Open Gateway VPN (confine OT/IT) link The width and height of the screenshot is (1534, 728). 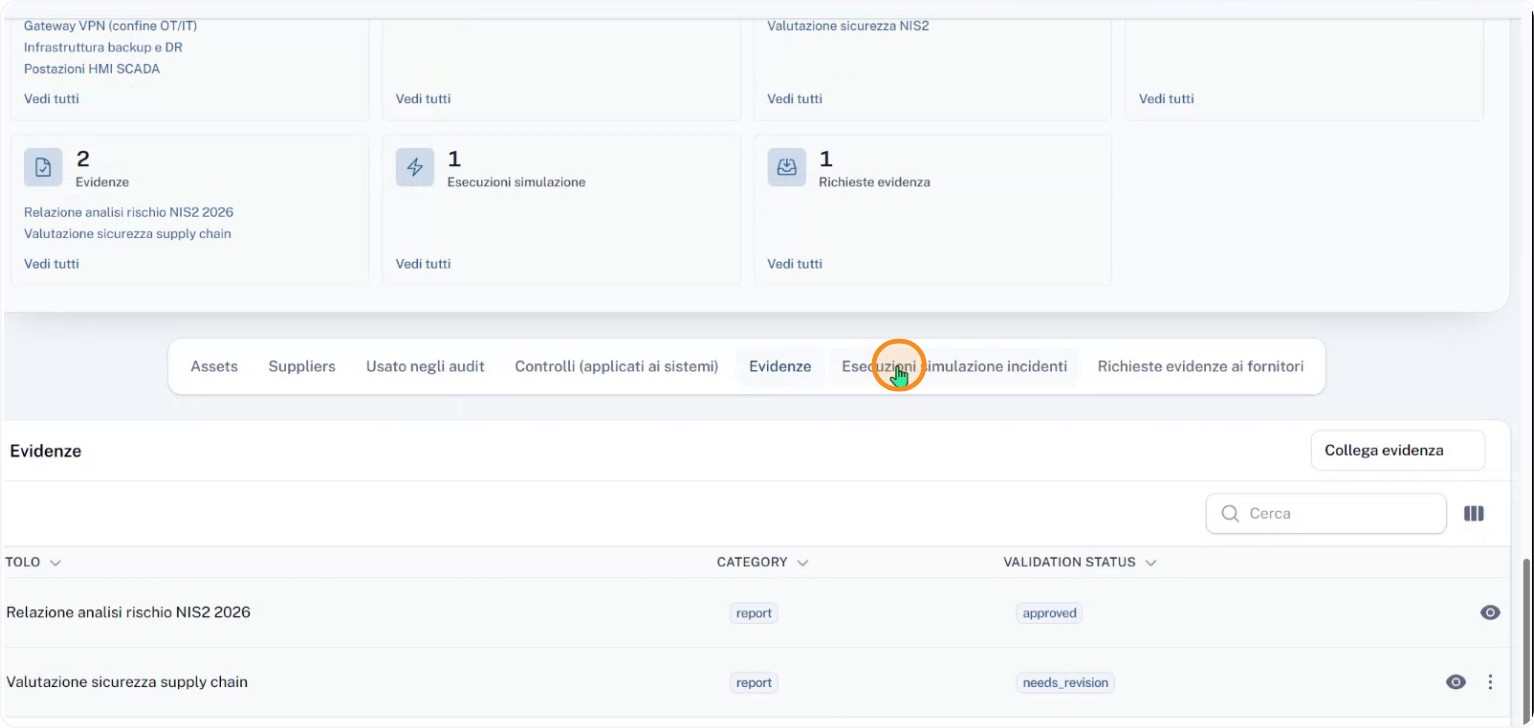point(110,26)
